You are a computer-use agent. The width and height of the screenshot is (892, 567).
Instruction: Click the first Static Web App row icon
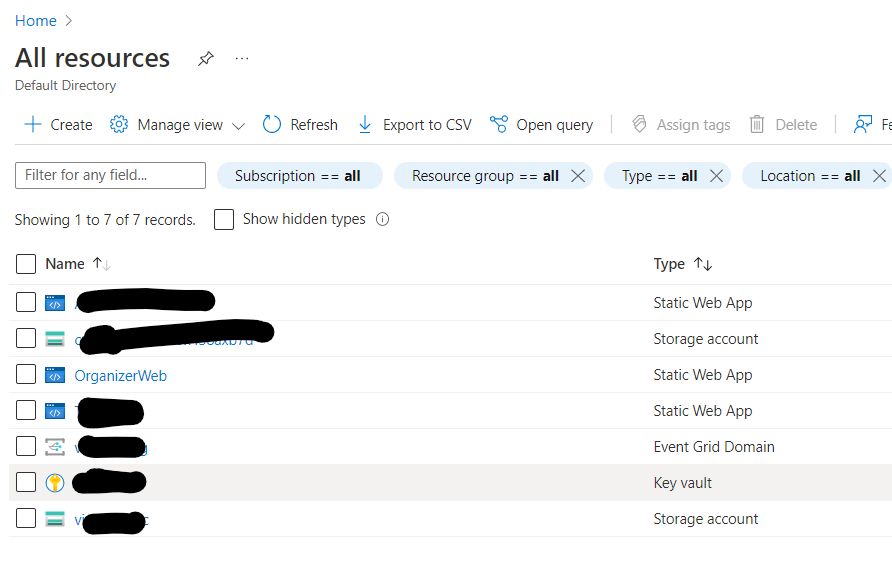click(55, 303)
